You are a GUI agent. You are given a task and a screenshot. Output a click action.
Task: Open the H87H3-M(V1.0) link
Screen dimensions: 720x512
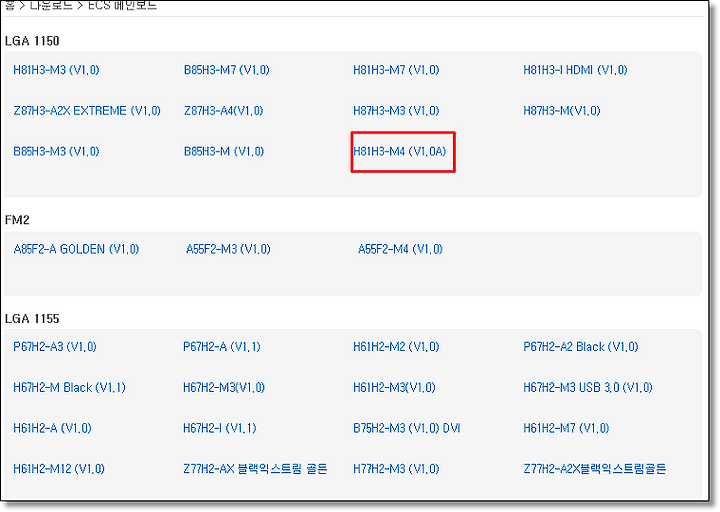(562, 111)
